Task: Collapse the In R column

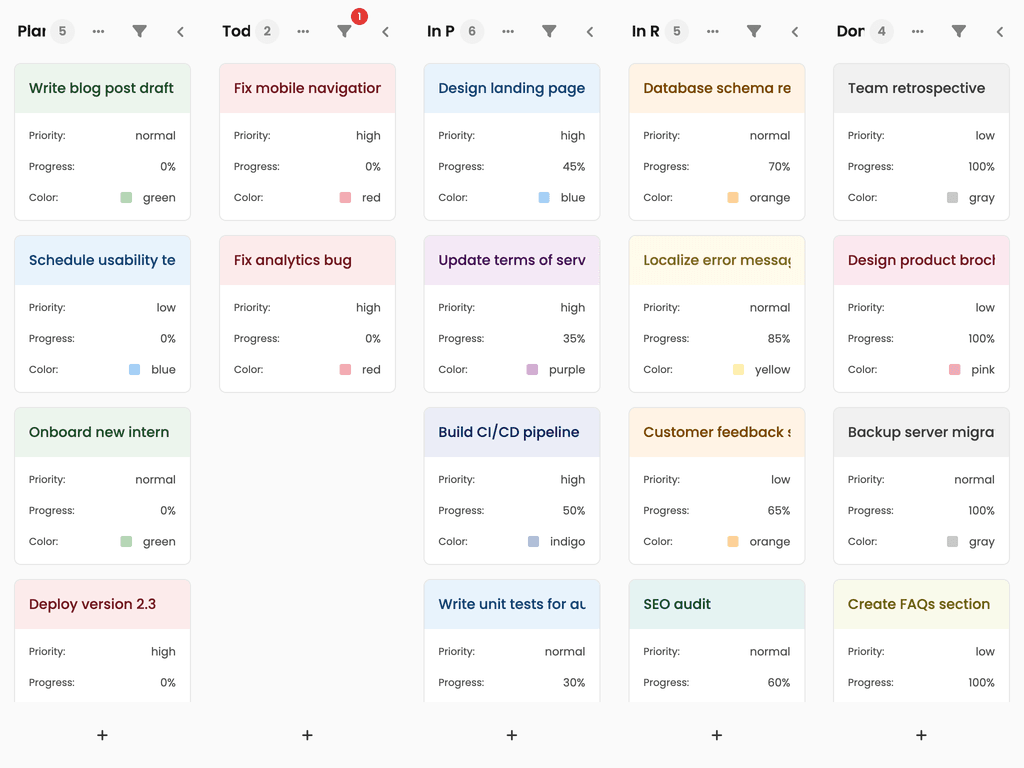Action: click(795, 31)
